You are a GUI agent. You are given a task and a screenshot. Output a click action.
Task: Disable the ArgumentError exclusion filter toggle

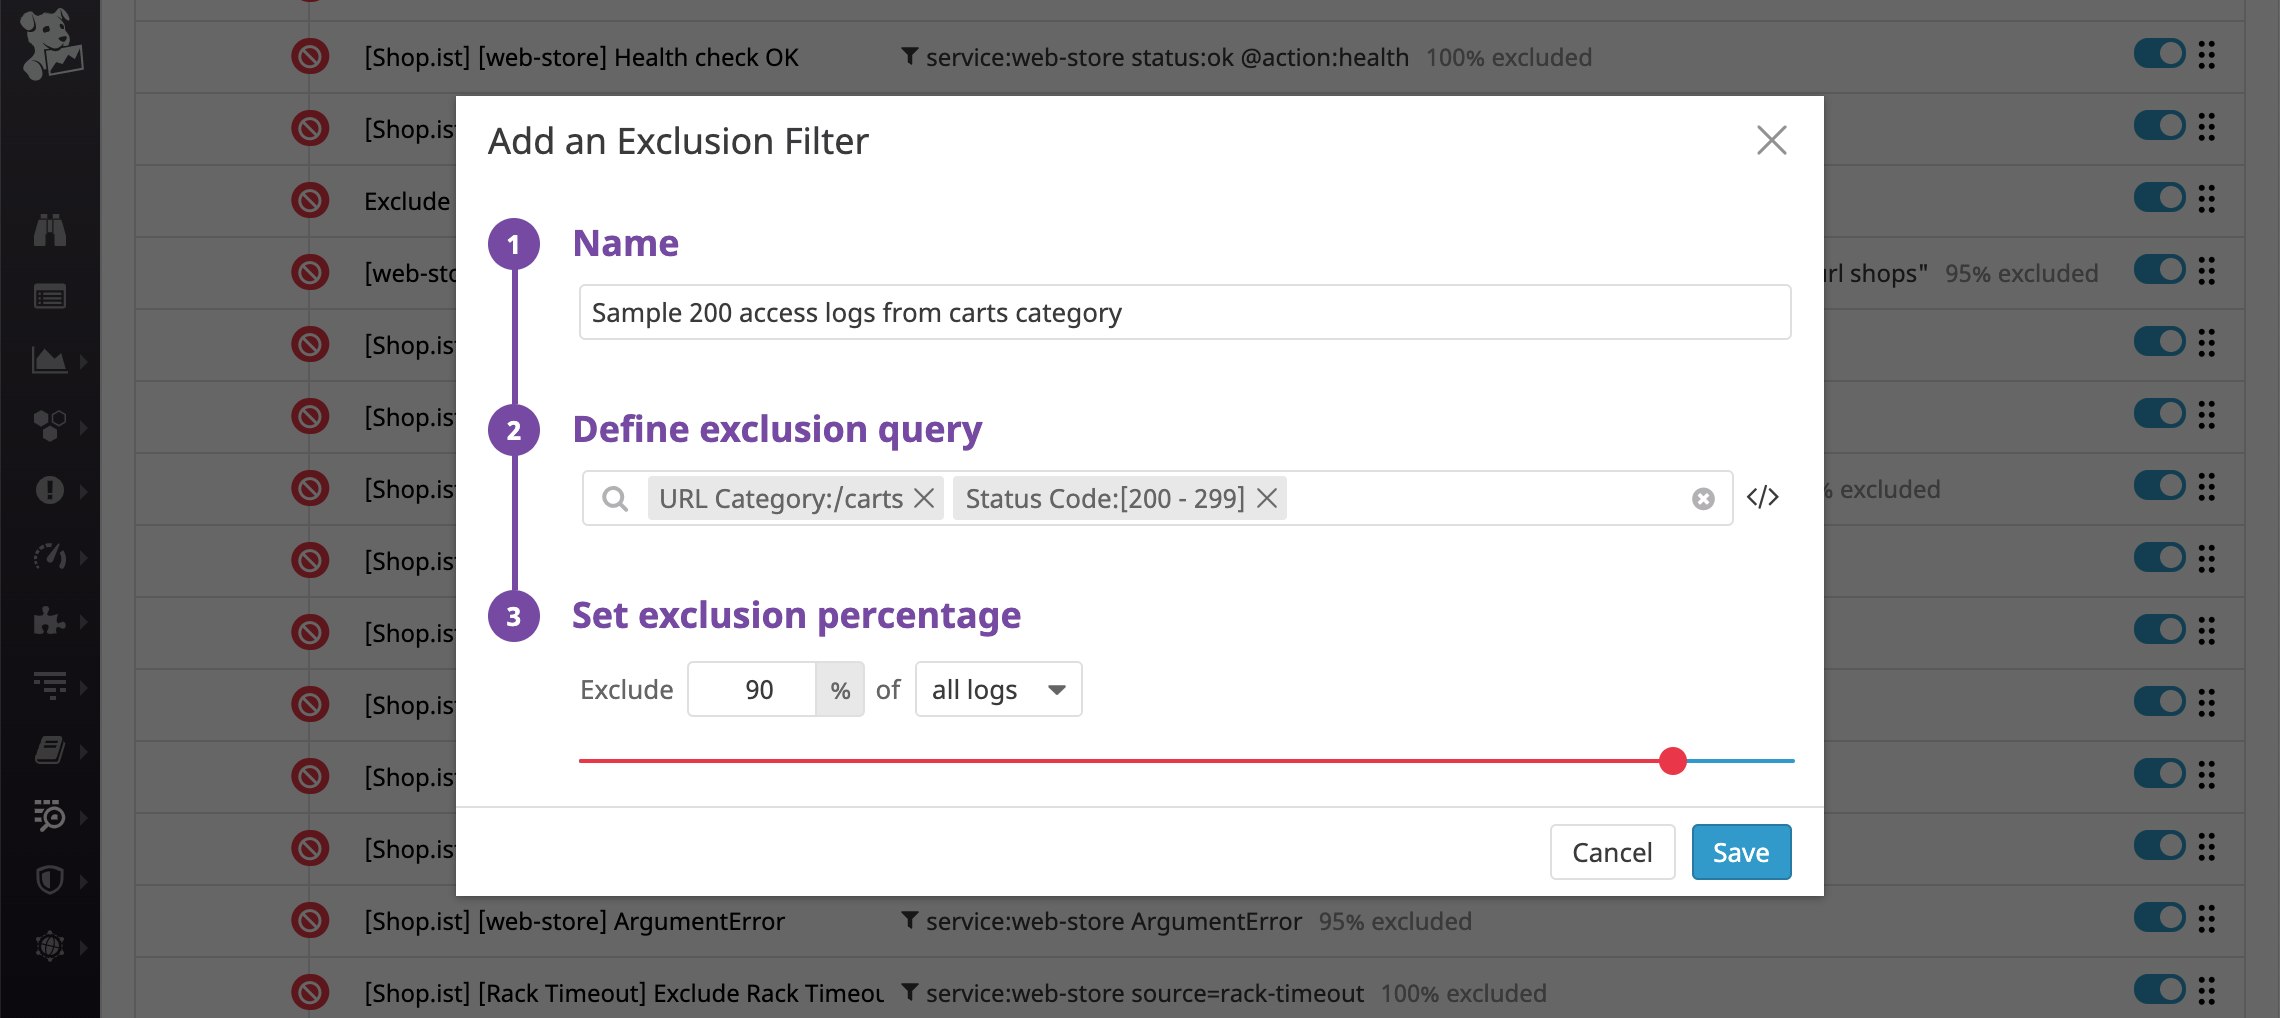tap(2159, 918)
